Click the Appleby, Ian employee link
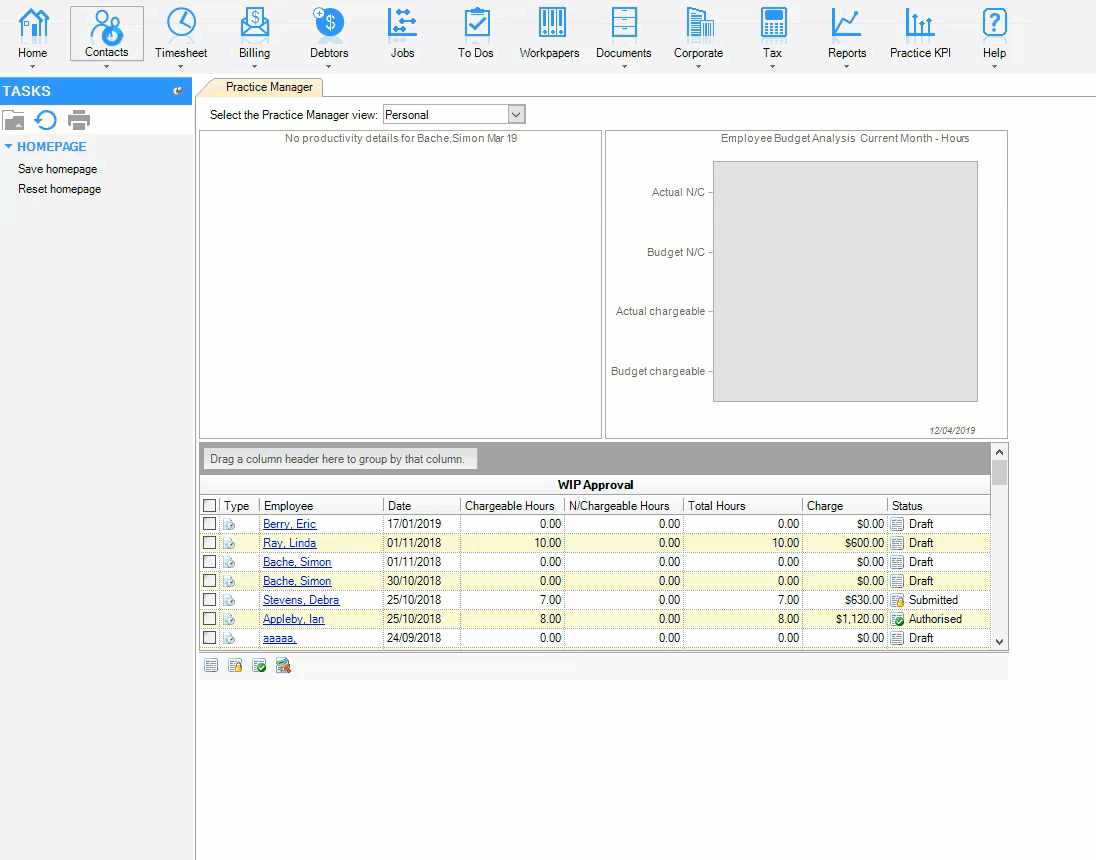Screen dimensions: 1096x860 [x=293, y=619]
